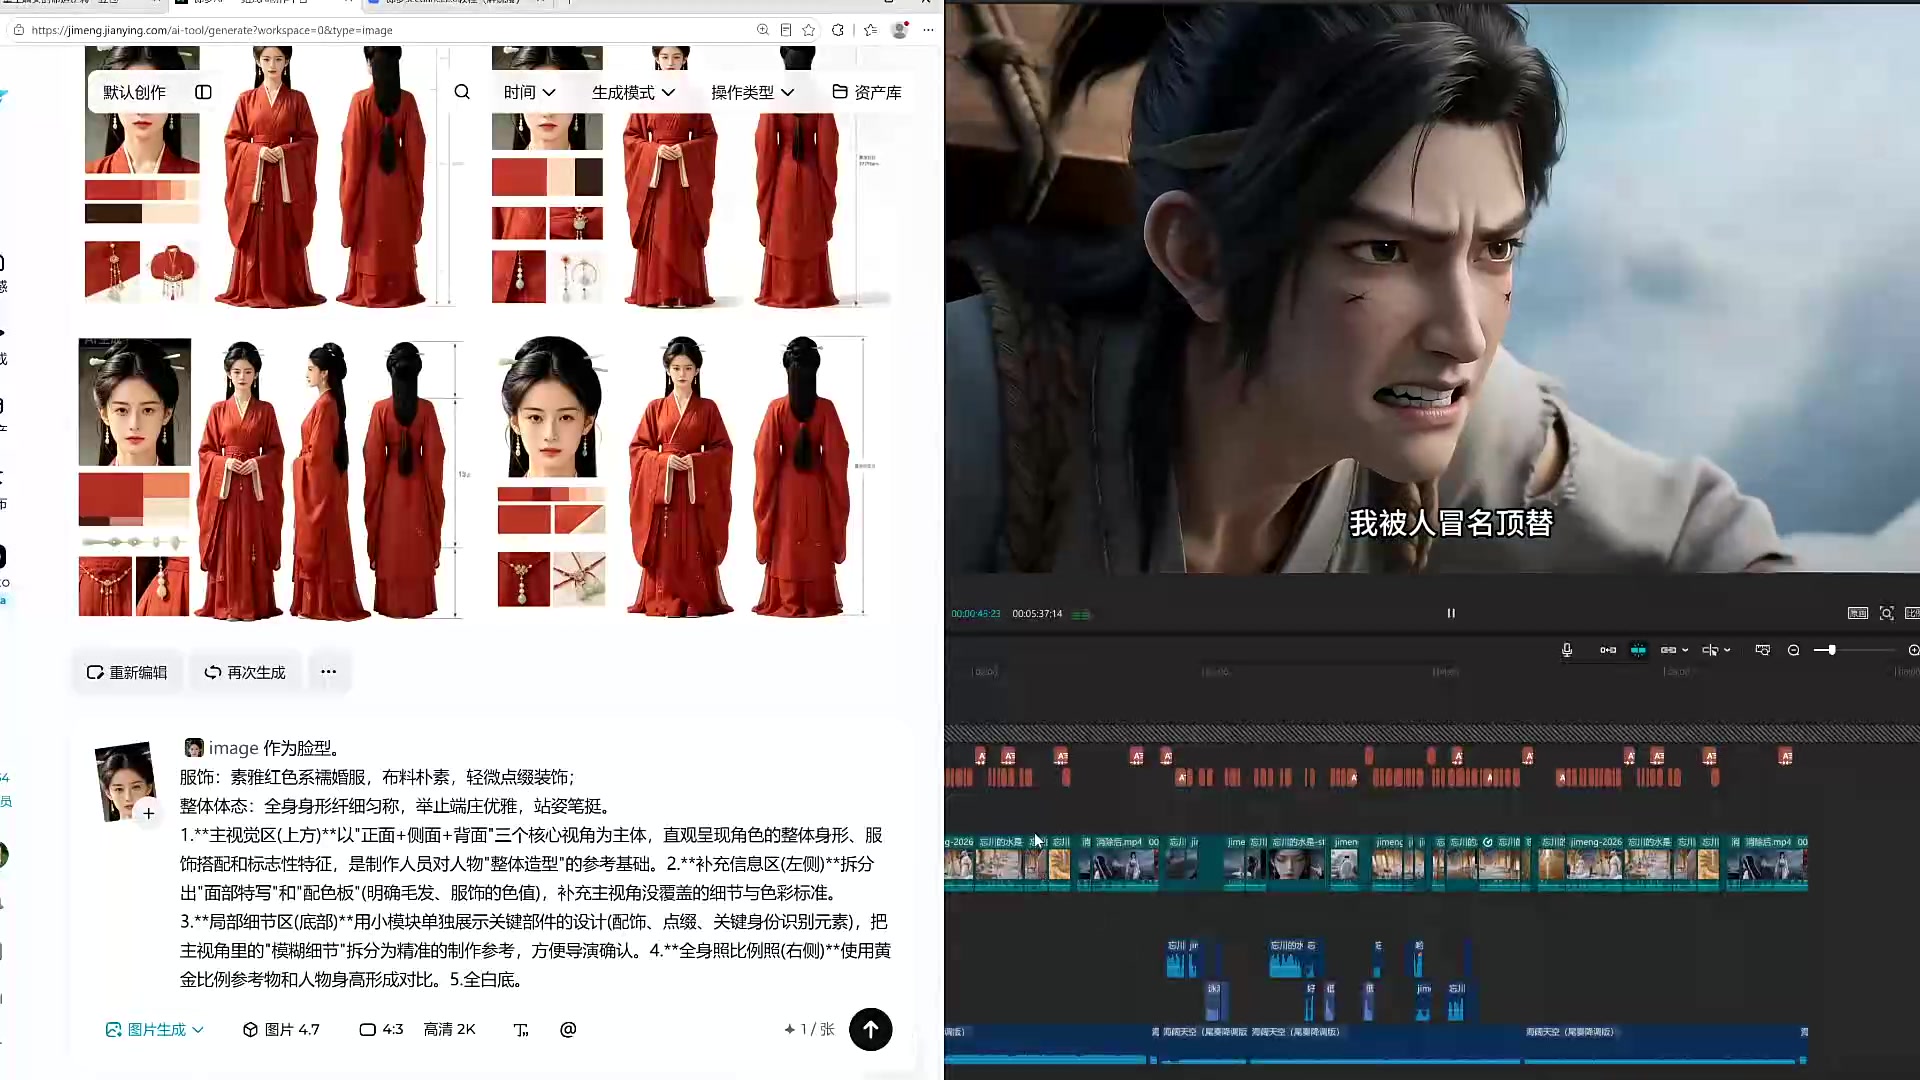Image resolution: width=1920 pixels, height=1080 pixels.
Task: Adjust the timeline zoom slider
Action: [x=1831, y=650]
